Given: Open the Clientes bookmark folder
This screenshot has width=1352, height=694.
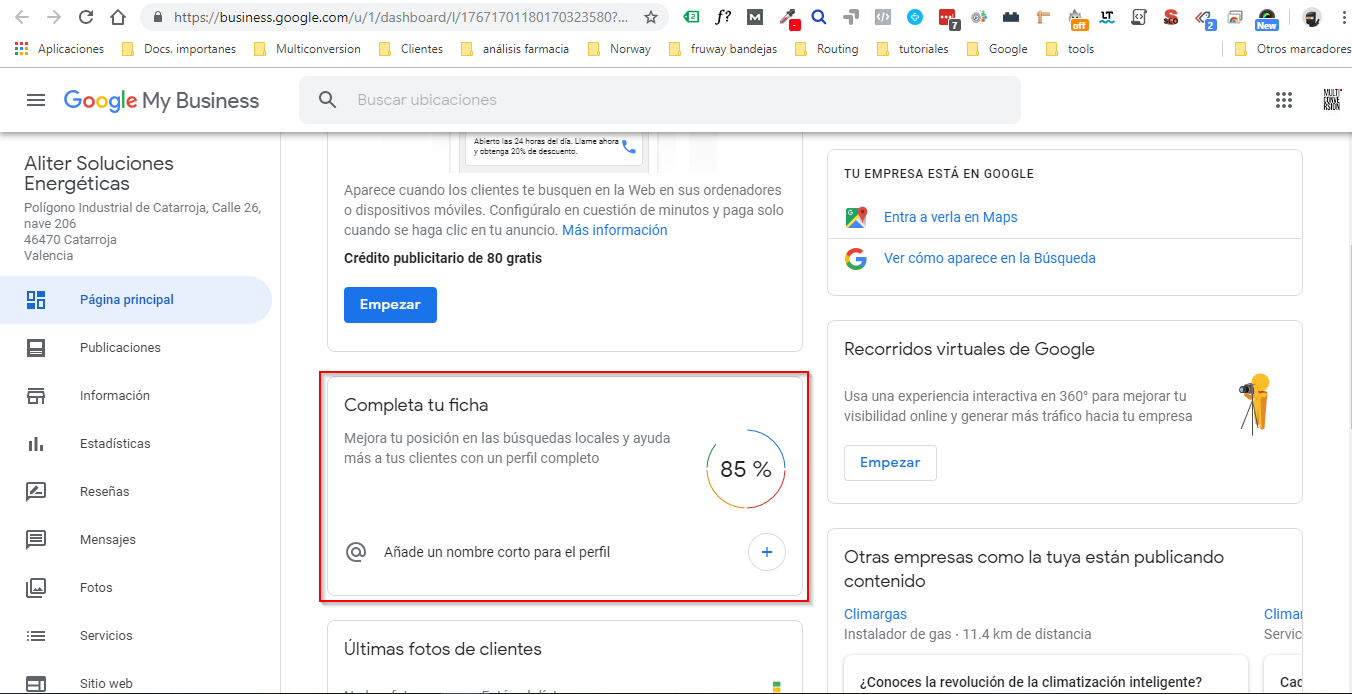Looking at the screenshot, I should point(411,49).
